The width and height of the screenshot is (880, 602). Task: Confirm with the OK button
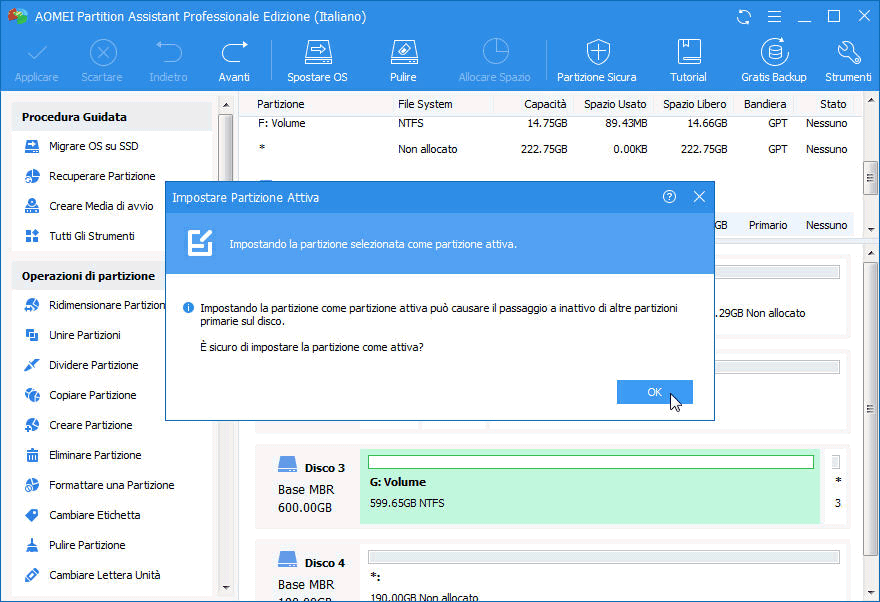654,392
